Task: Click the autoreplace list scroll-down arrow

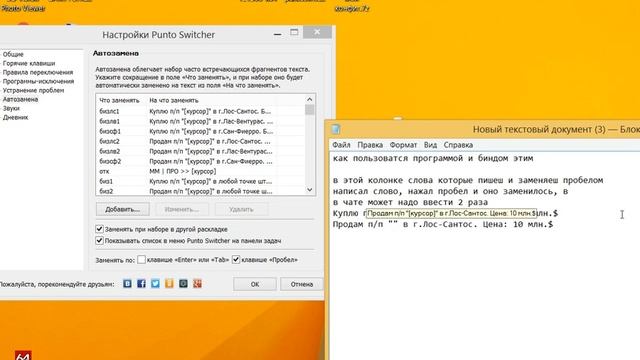Action: point(310,190)
